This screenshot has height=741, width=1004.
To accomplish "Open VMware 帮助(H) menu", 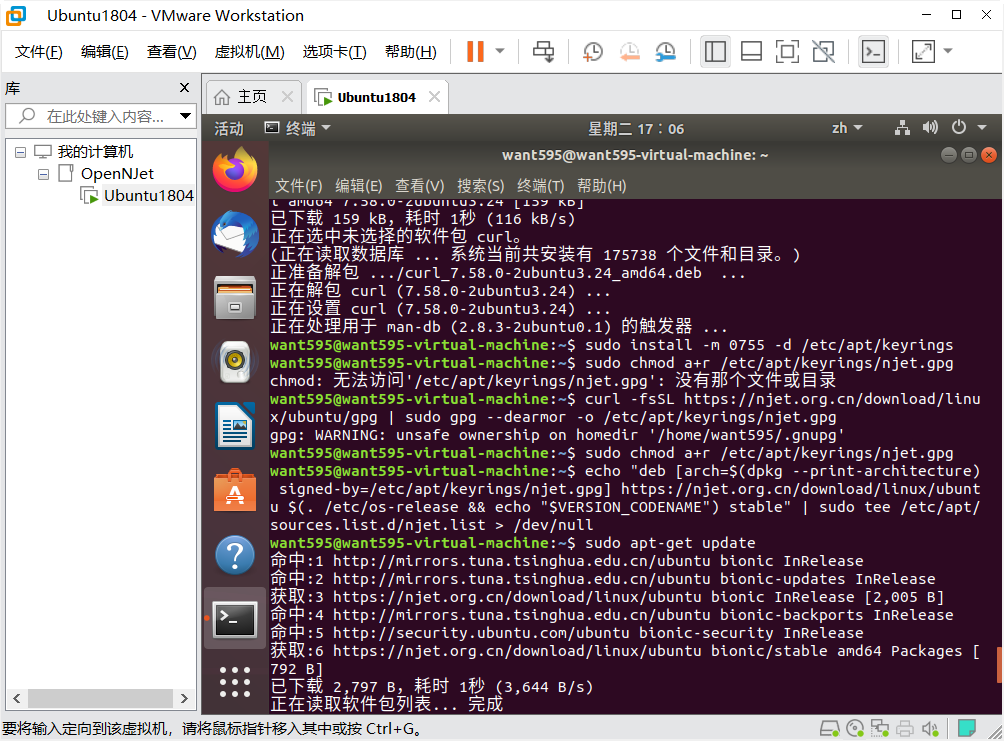I will [x=410, y=52].
